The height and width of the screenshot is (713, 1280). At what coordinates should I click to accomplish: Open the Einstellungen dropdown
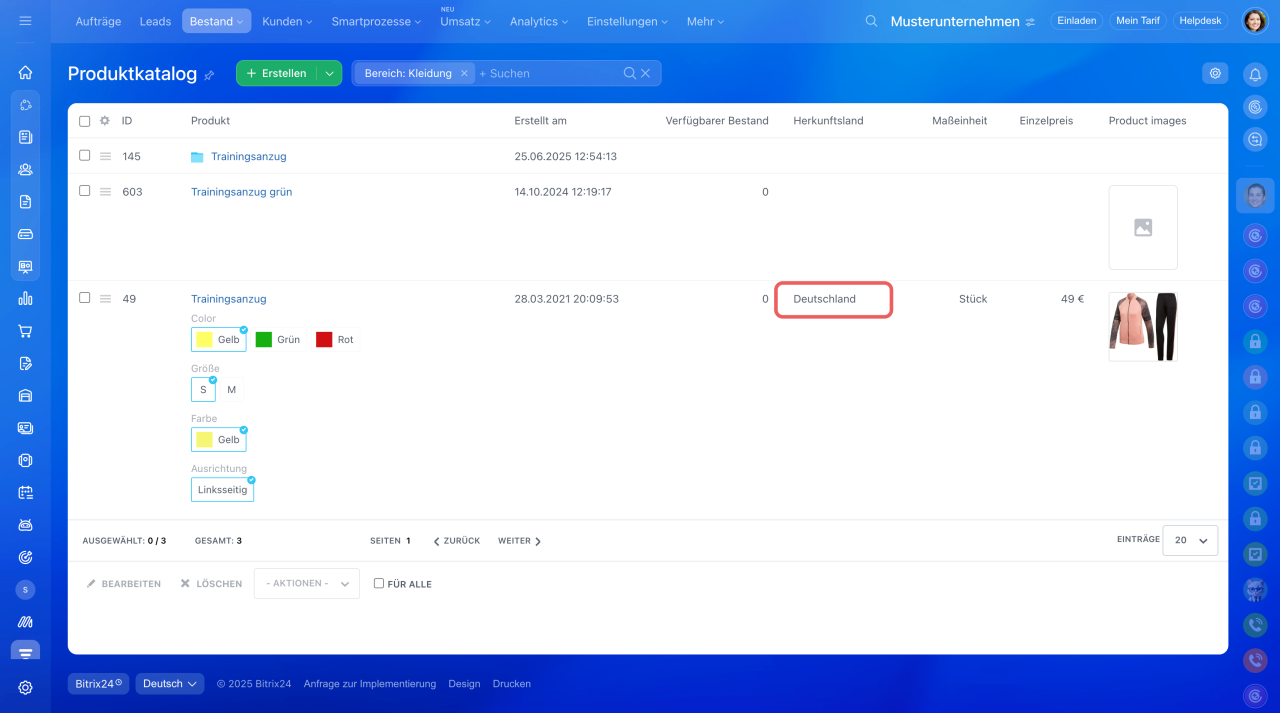tap(628, 21)
